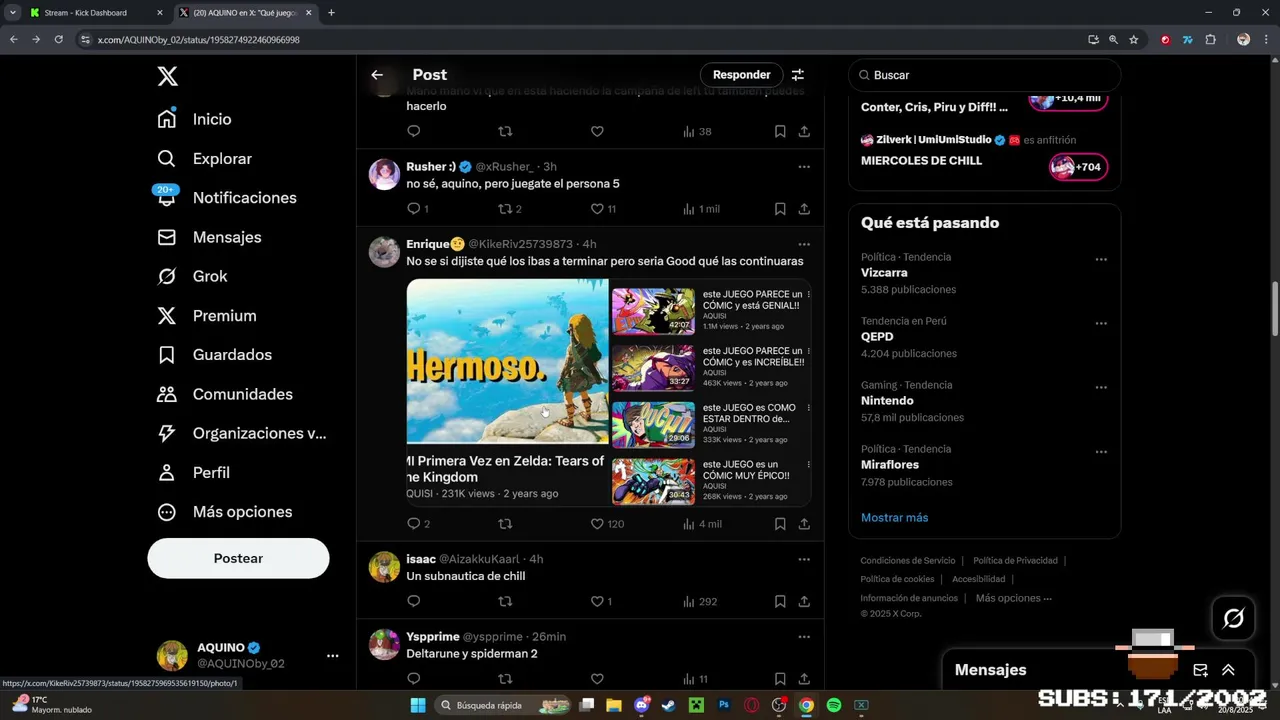Image resolution: width=1280 pixels, height=720 pixels.
Task: Open more options on Rusher's comment
Action: [x=804, y=167]
